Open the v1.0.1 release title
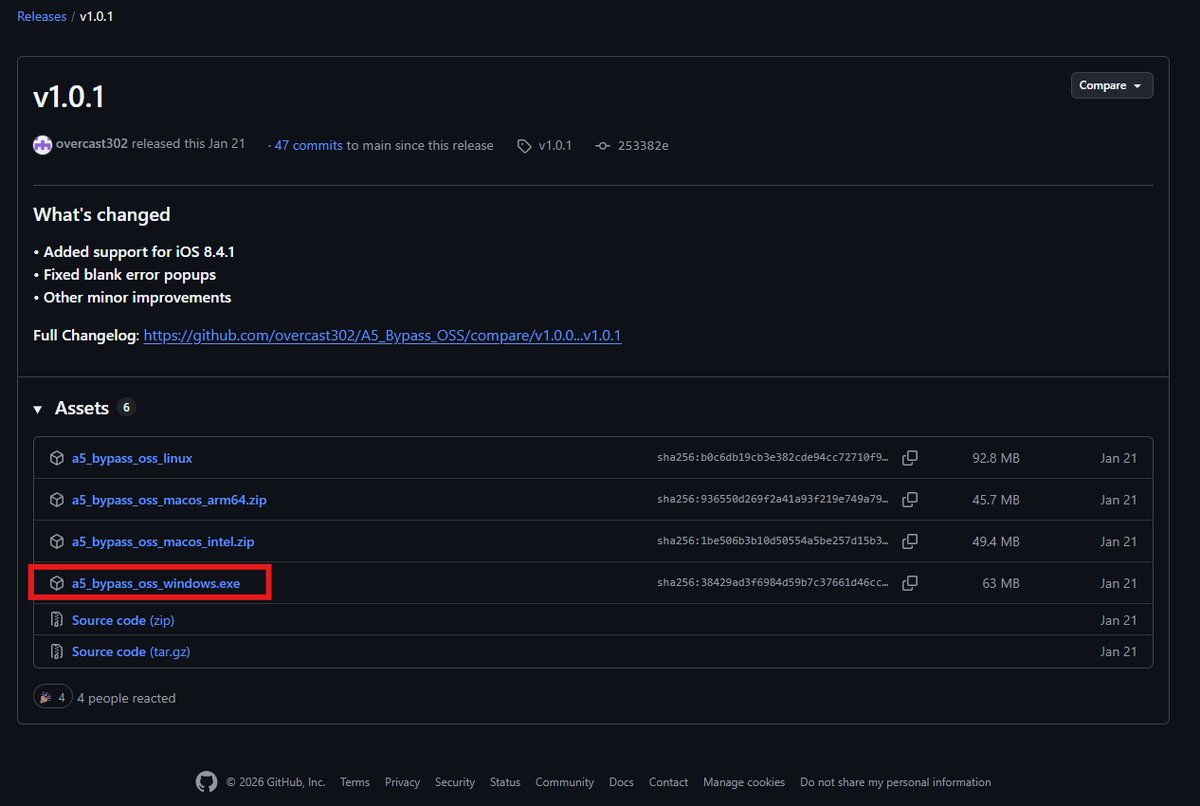 coord(69,97)
